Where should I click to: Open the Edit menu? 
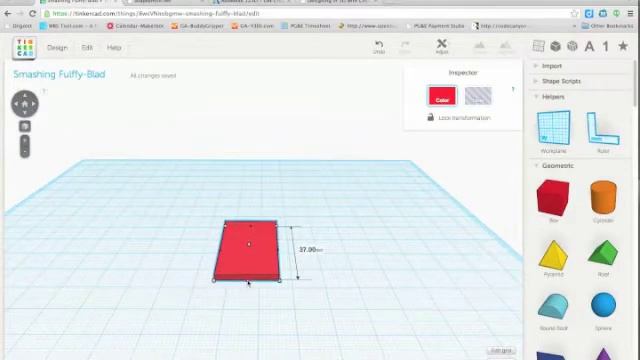(87, 48)
